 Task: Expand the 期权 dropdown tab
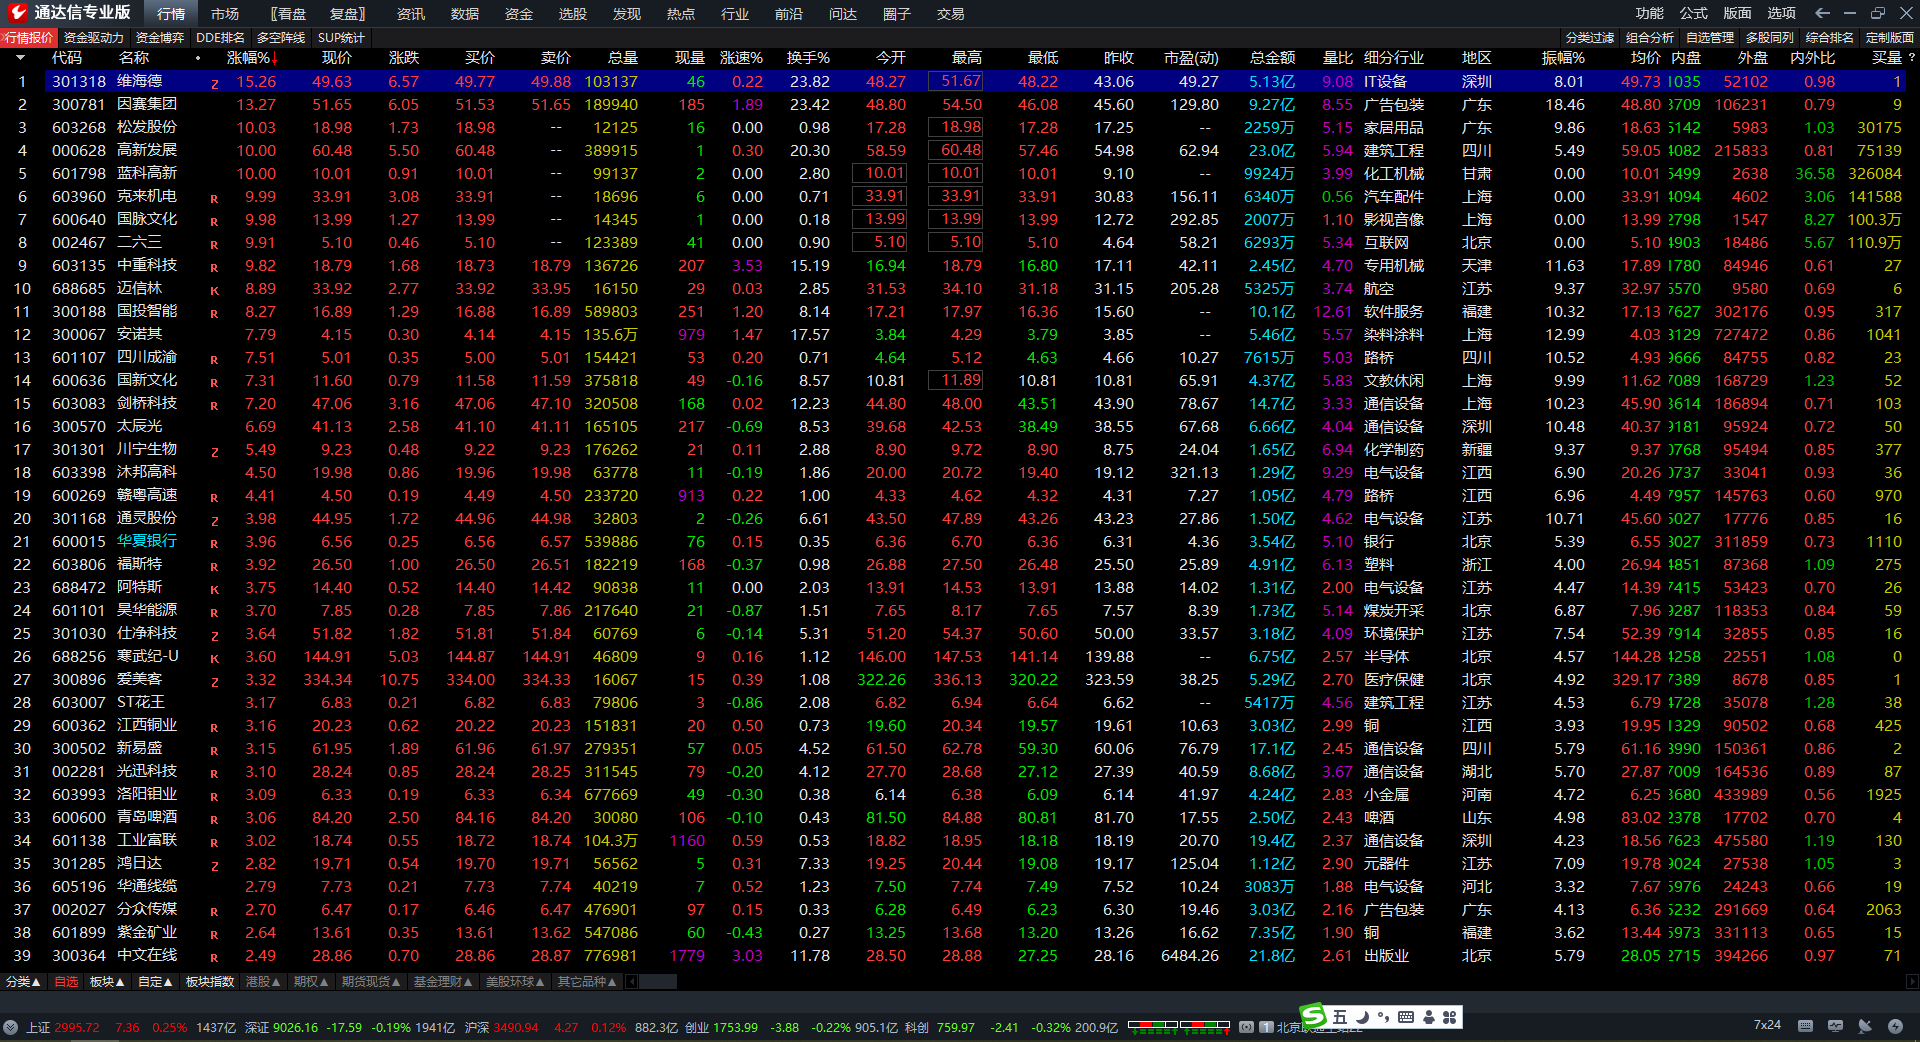click(311, 982)
